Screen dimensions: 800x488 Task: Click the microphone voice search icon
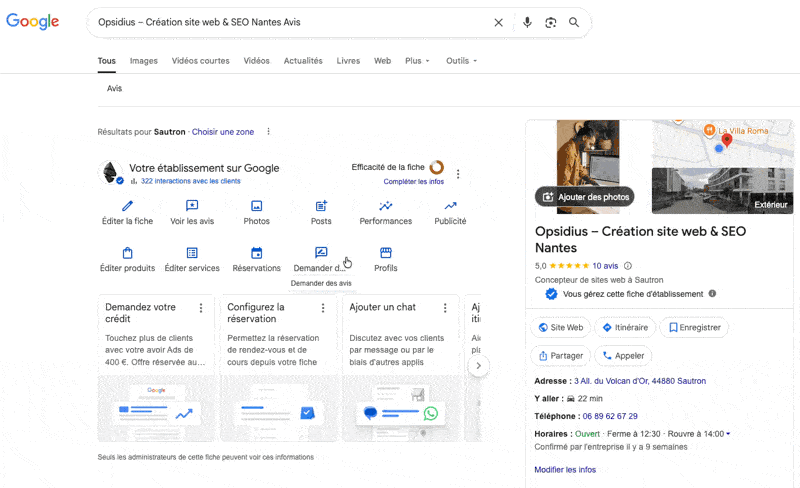click(527, 22)
